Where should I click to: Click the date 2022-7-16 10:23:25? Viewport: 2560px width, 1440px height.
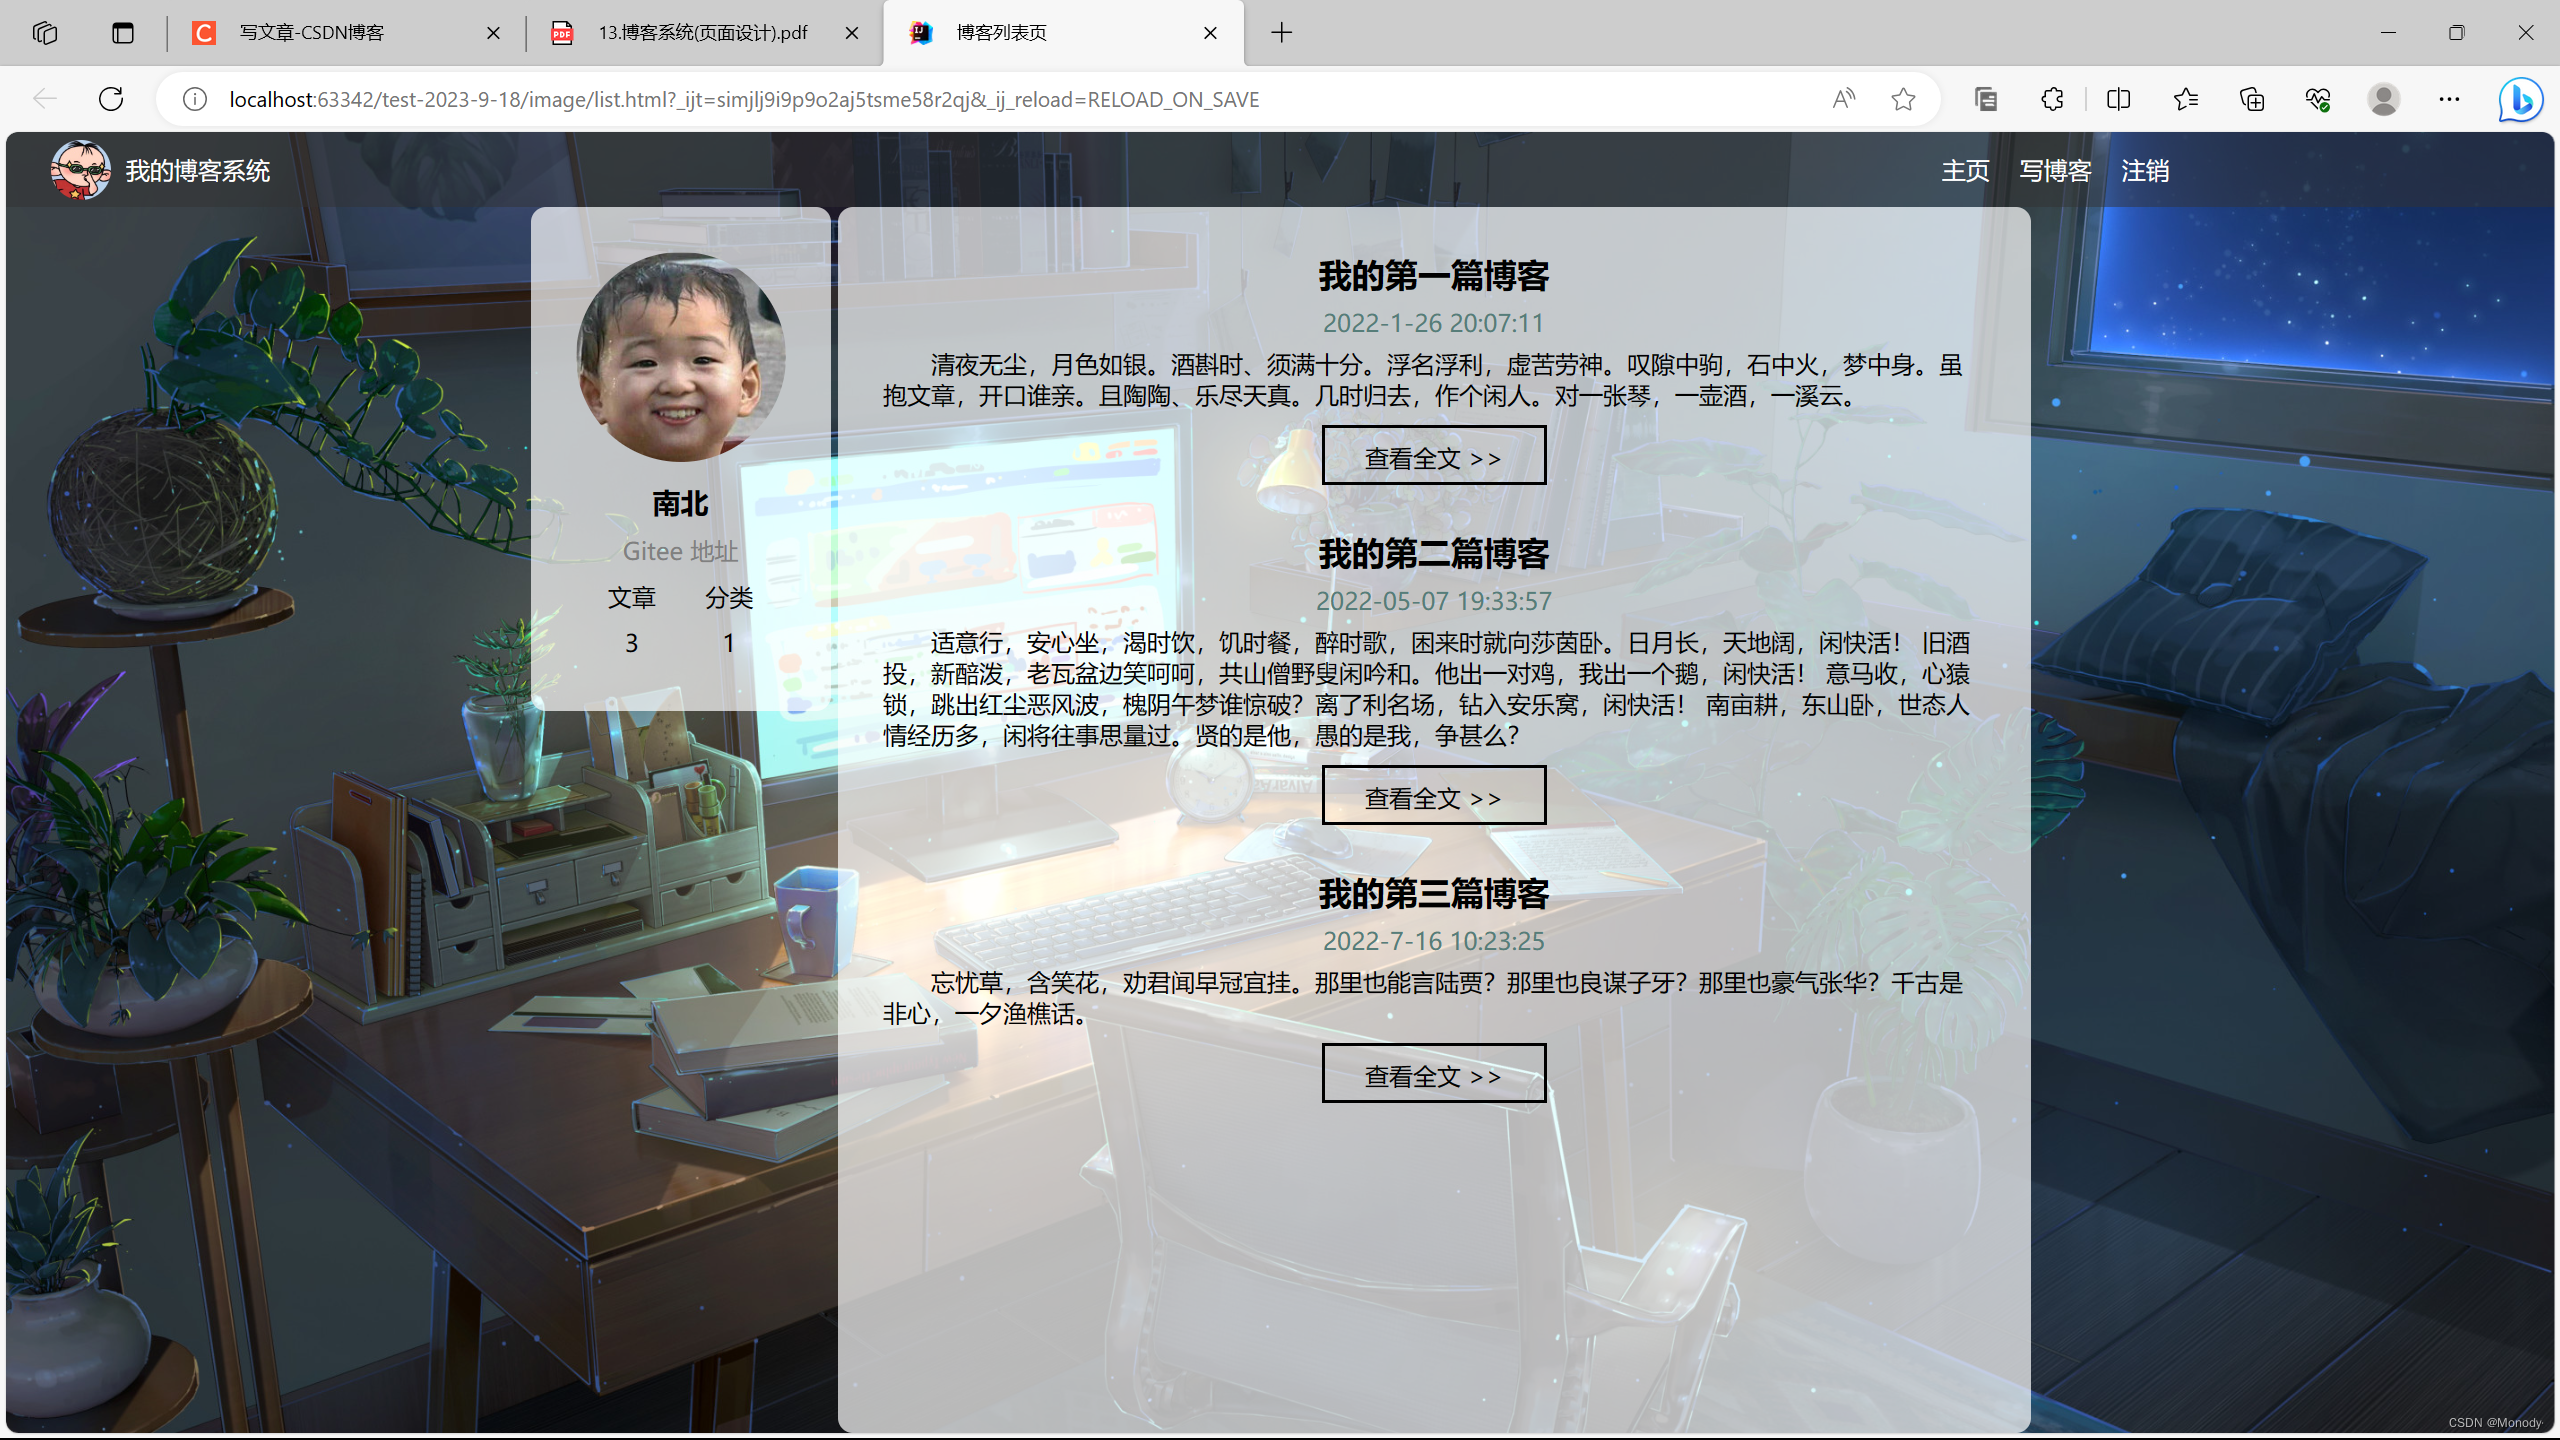coord(1434,941)
